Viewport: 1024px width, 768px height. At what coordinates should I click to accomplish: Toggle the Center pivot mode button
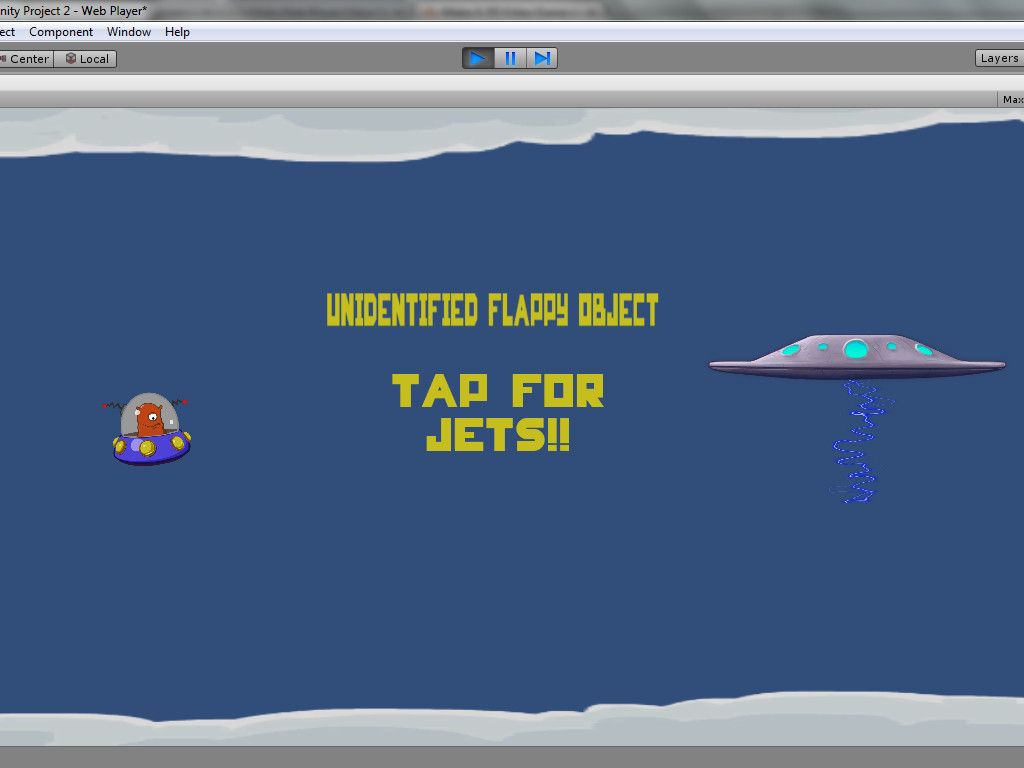tap(26, 59)
